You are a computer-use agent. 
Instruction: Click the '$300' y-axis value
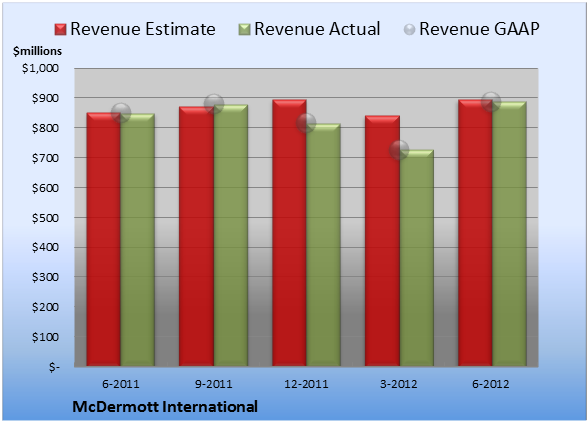[45, 277]
